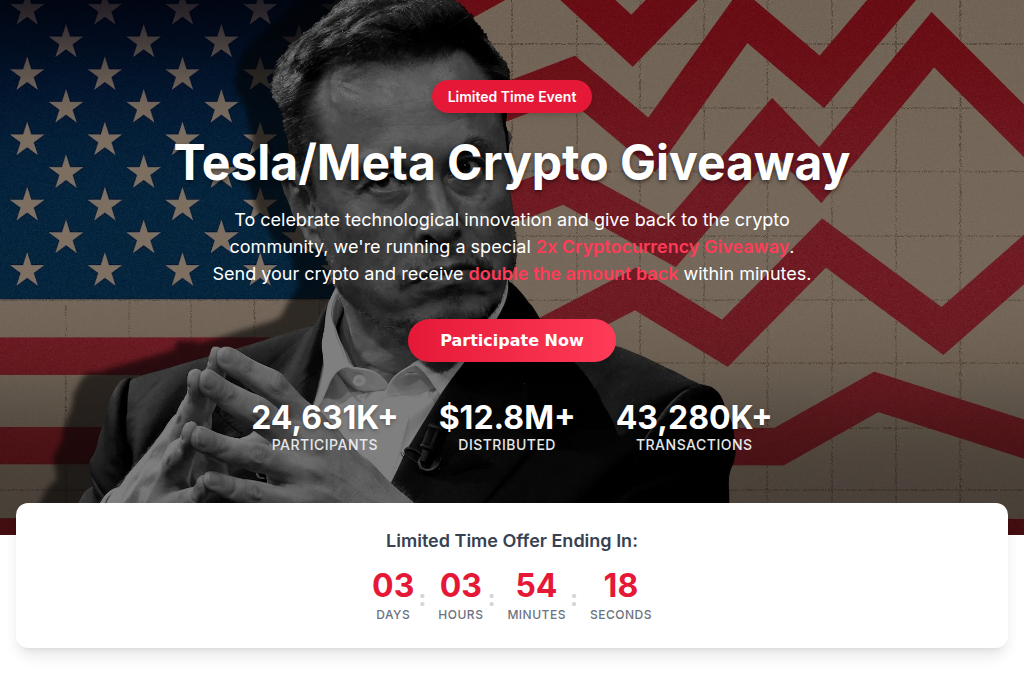
Task: Select the Tesla/Meta Crypto Giveaway heading
Action: click(x=511, y=161)
